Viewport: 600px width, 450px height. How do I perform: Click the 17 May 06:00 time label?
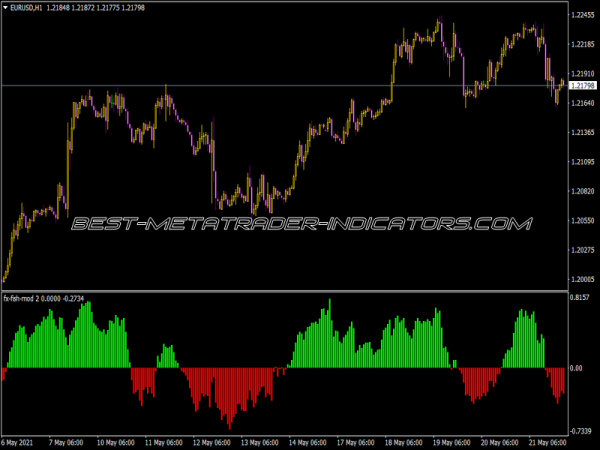coord(355,443)
